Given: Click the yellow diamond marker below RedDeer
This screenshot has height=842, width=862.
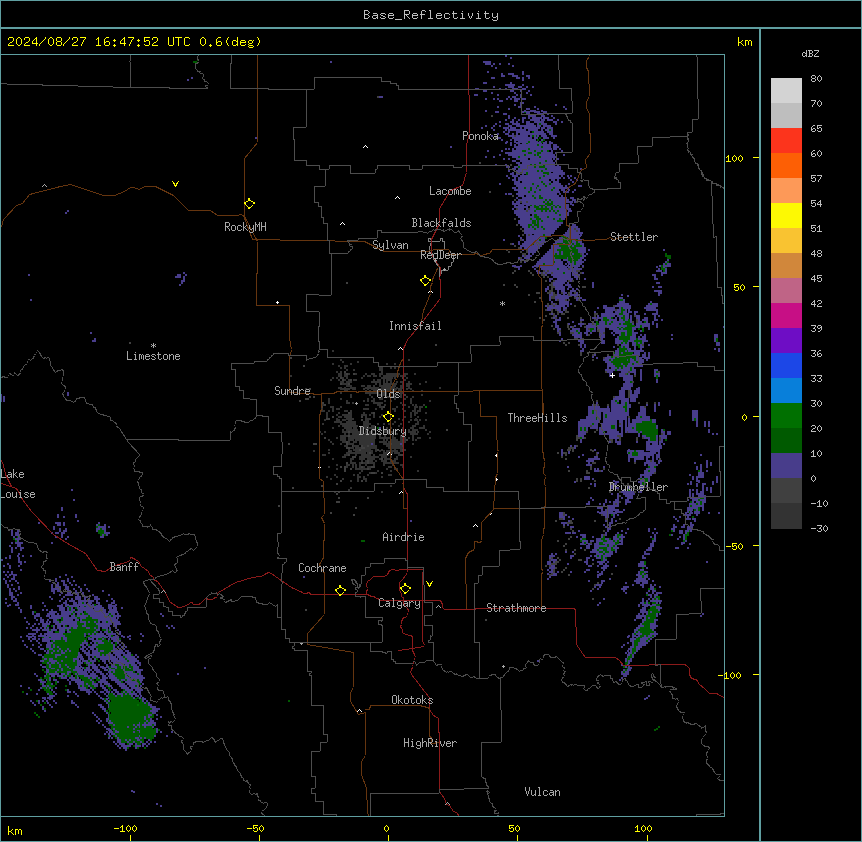Looking at the screenshot, I should pos(425,281).
